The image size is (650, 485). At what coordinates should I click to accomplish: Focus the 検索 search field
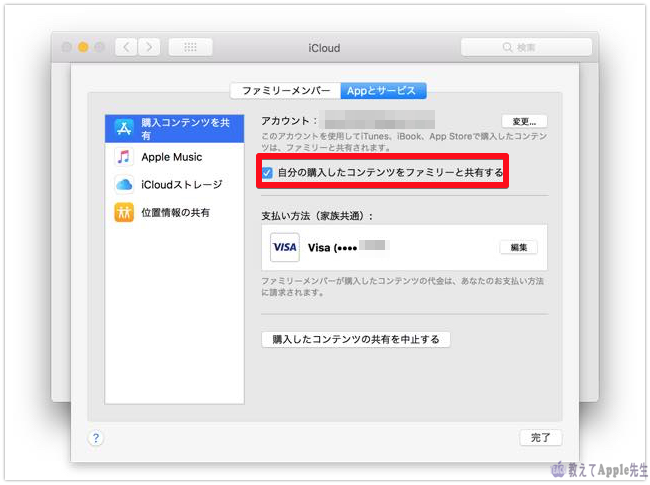tap(526, 47)
